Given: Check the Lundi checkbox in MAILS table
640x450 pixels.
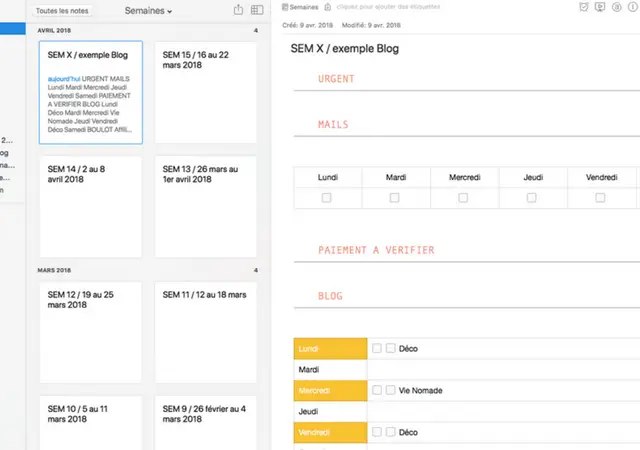Looking at the screenshot, I should point(327,198).
